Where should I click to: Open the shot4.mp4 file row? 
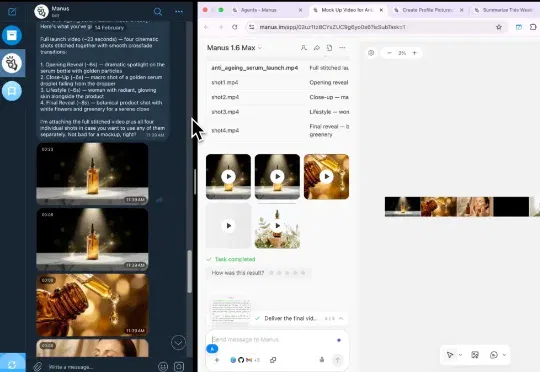pyautogui.click(x=278, y=131)
